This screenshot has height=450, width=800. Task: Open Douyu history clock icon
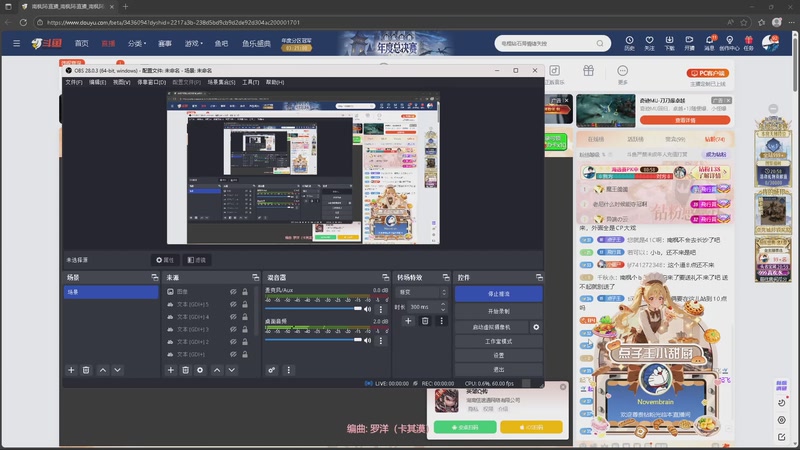click(629, 43)
